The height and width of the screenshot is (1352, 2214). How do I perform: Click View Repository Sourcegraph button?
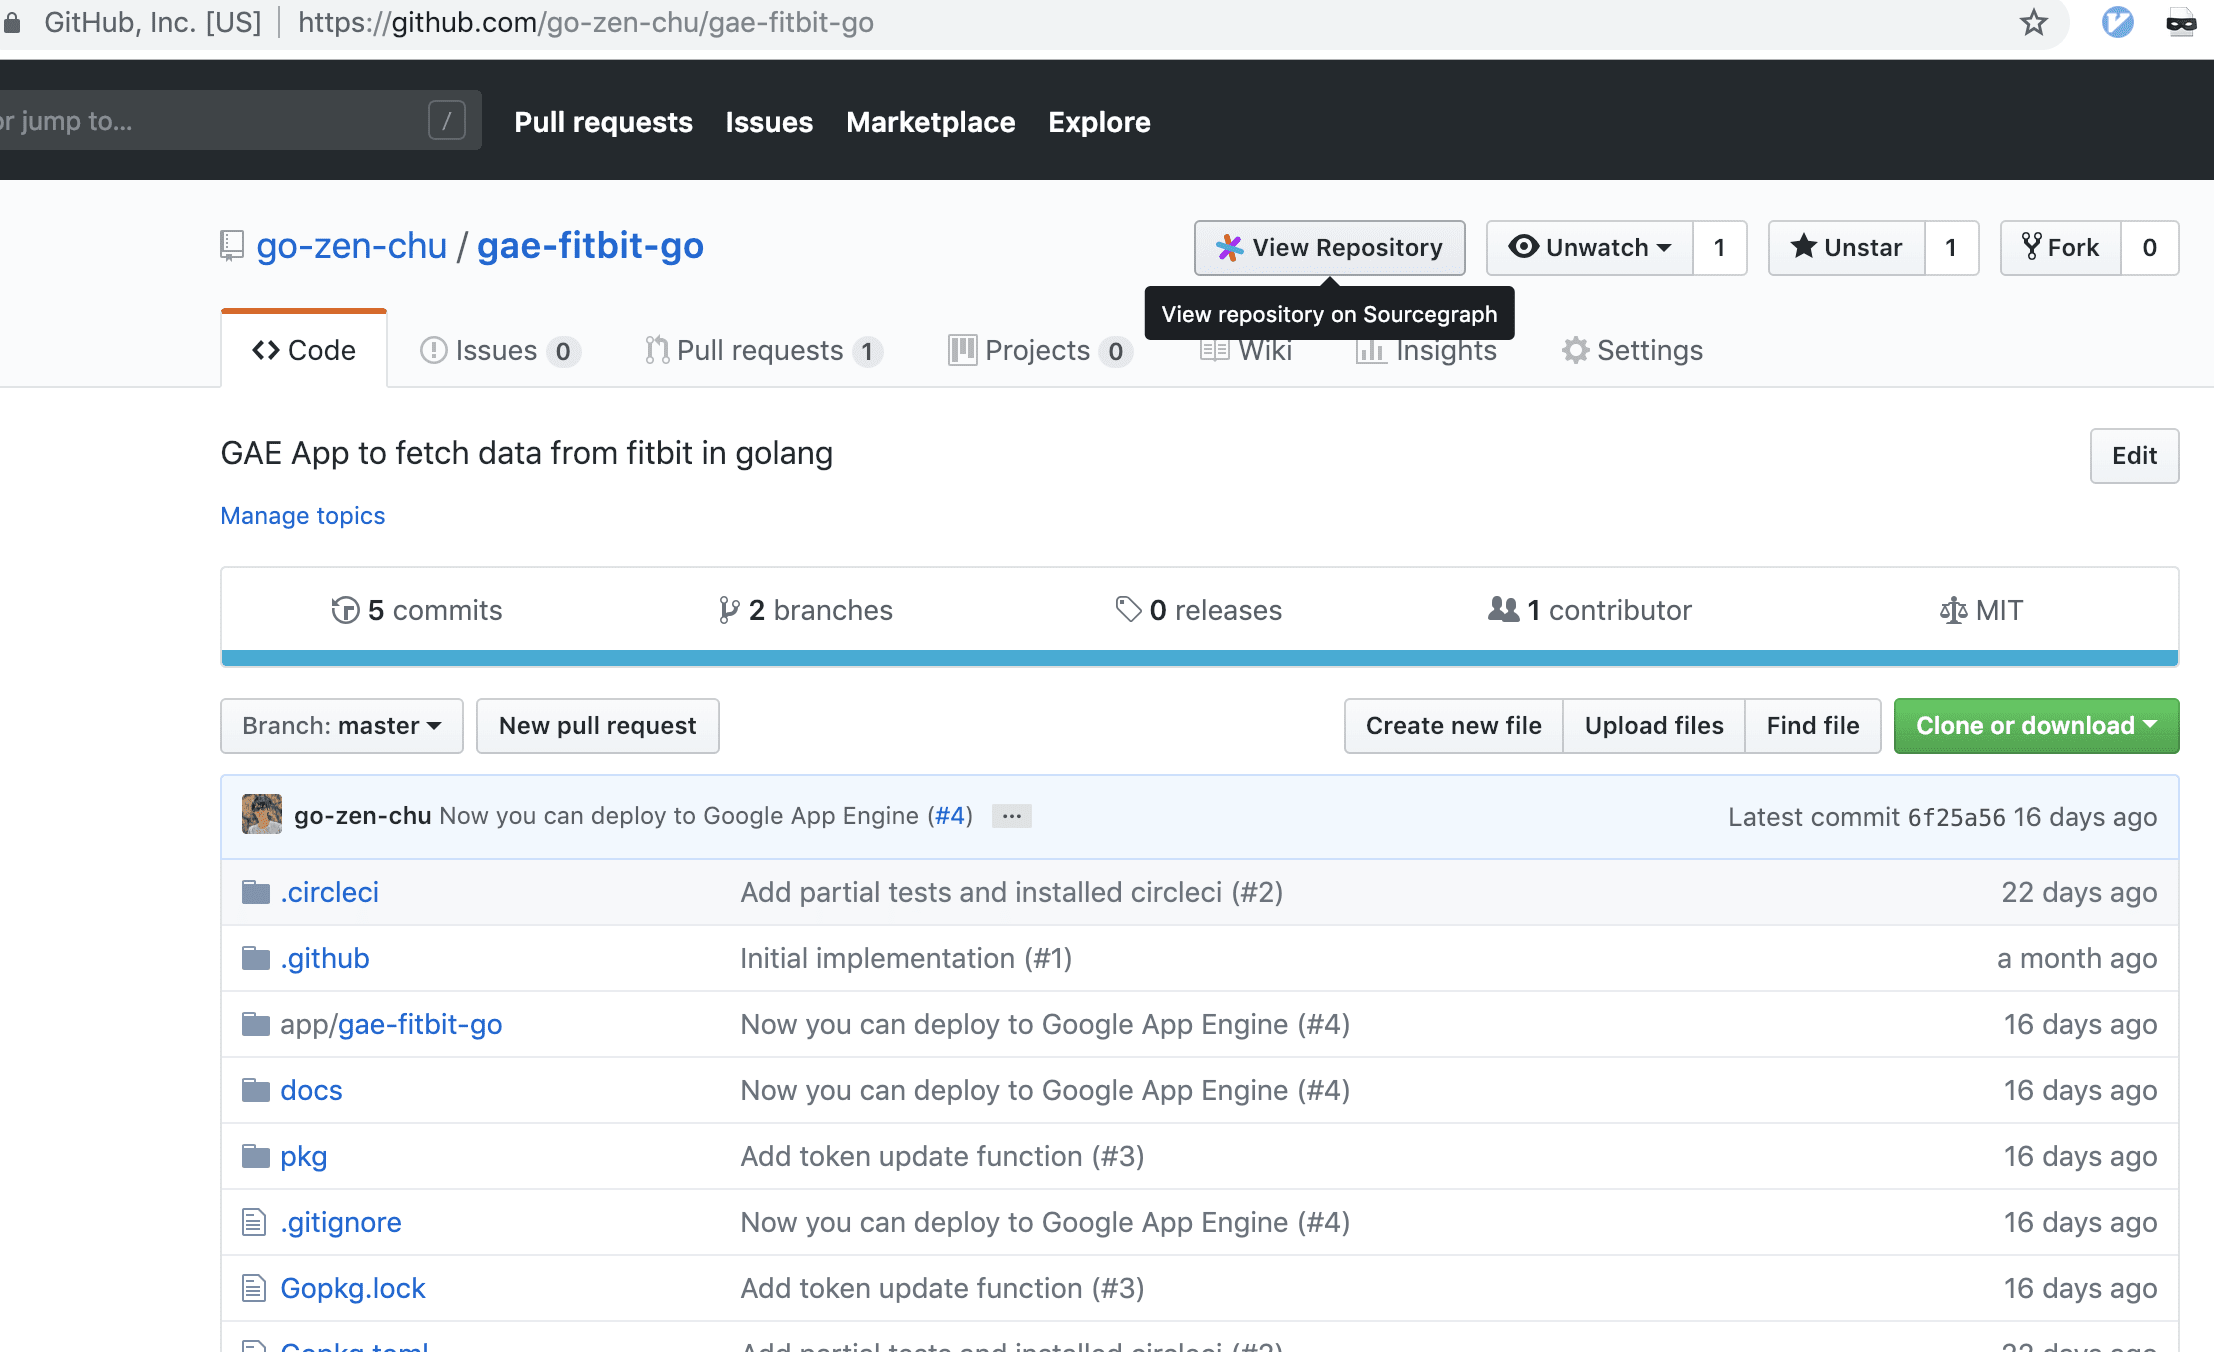pyautogui.click(x=1330, y=247)
